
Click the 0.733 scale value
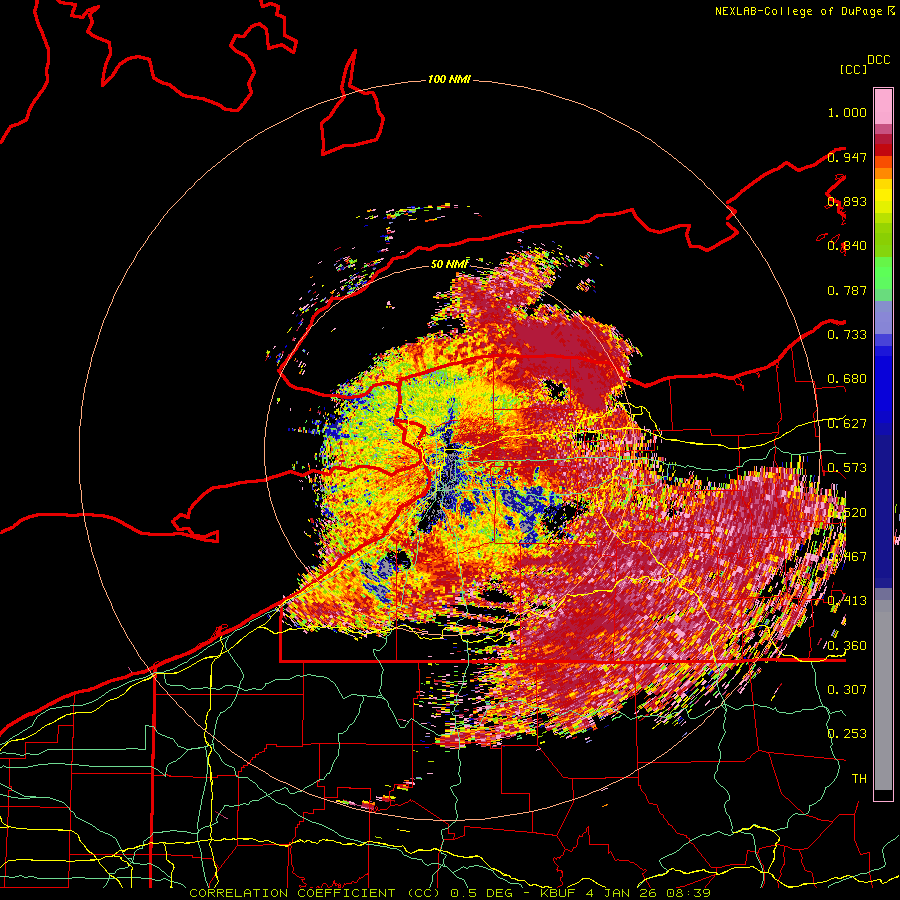847,335
